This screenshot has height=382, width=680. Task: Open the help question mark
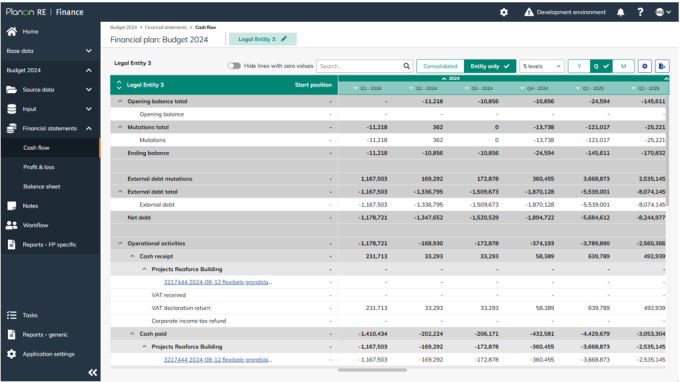640,12
